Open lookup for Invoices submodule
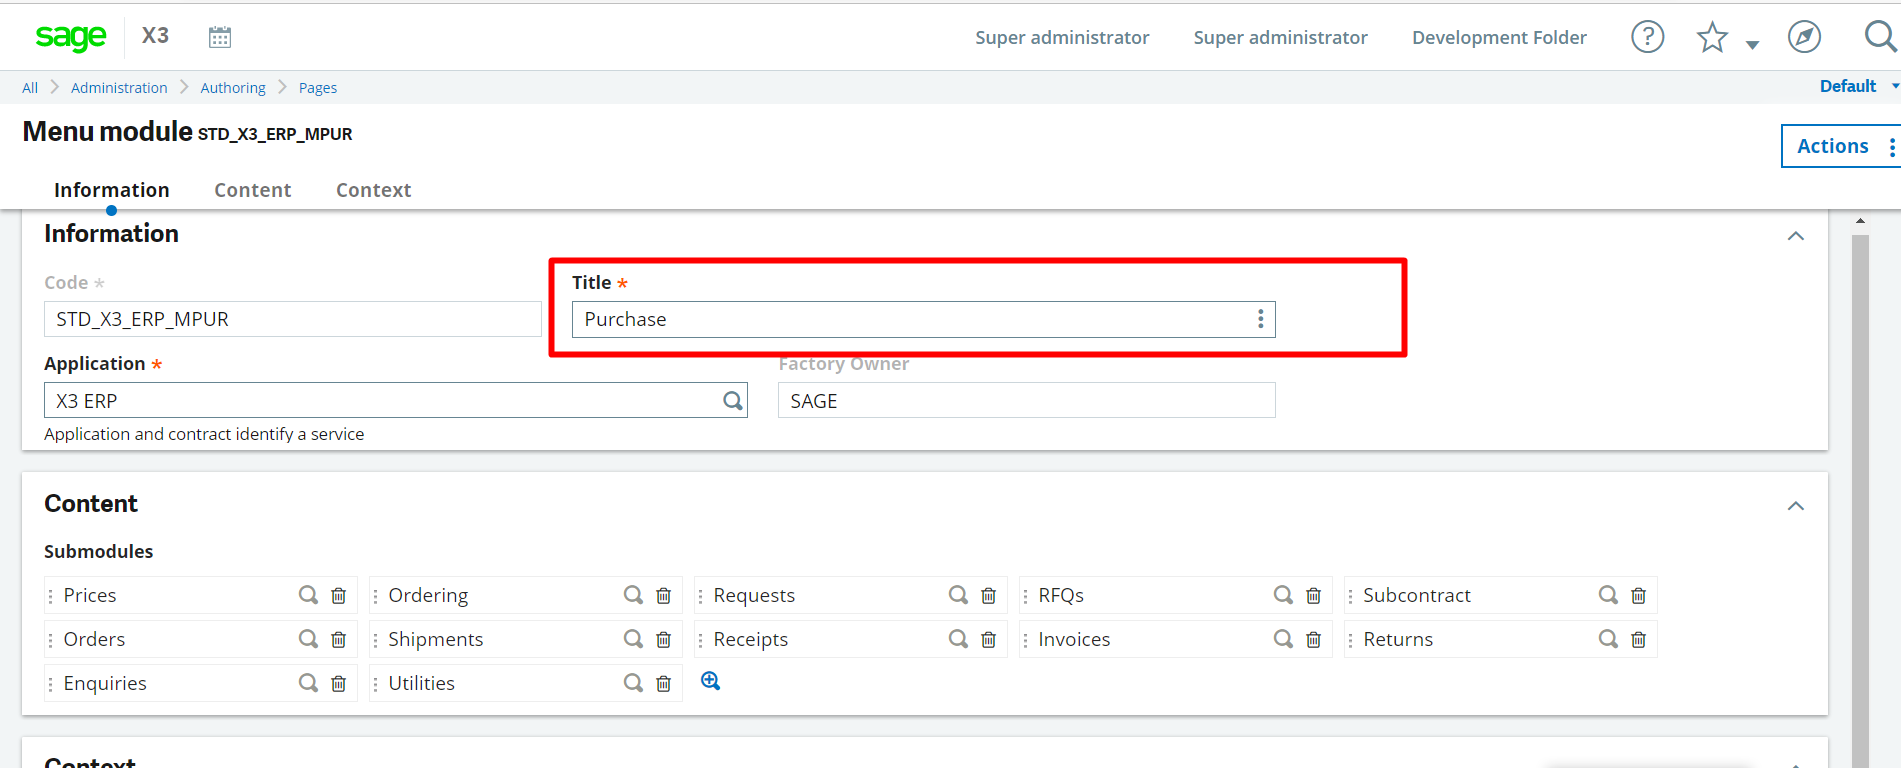Screen dimensions: 1901x768 pyautogui.click(x=1283, y=639)
